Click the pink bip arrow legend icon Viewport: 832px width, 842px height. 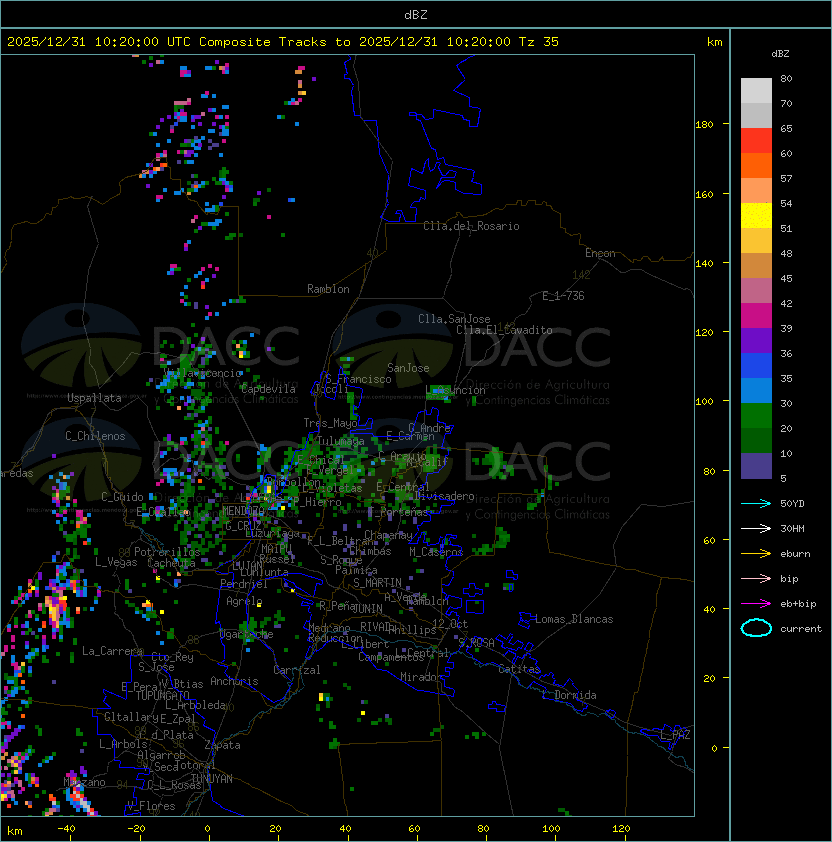click(x=756, y=578)
